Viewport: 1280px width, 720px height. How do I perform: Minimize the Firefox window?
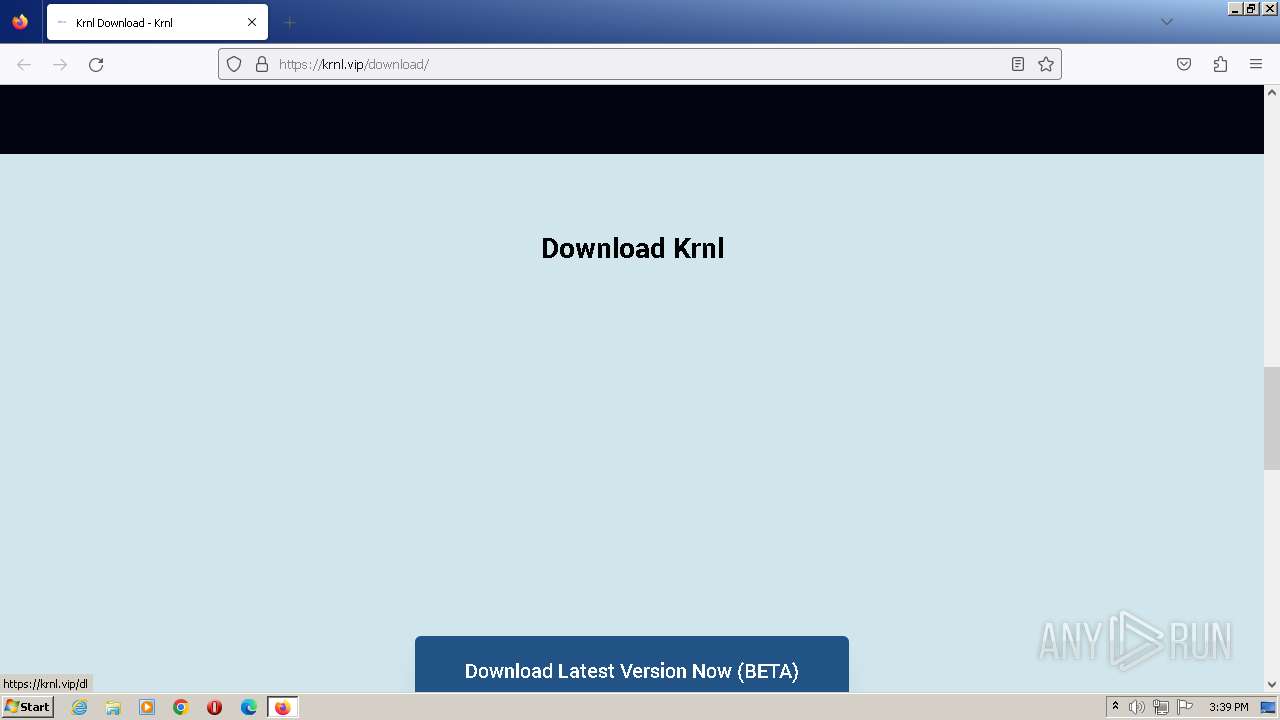[x=1235, y=8]
